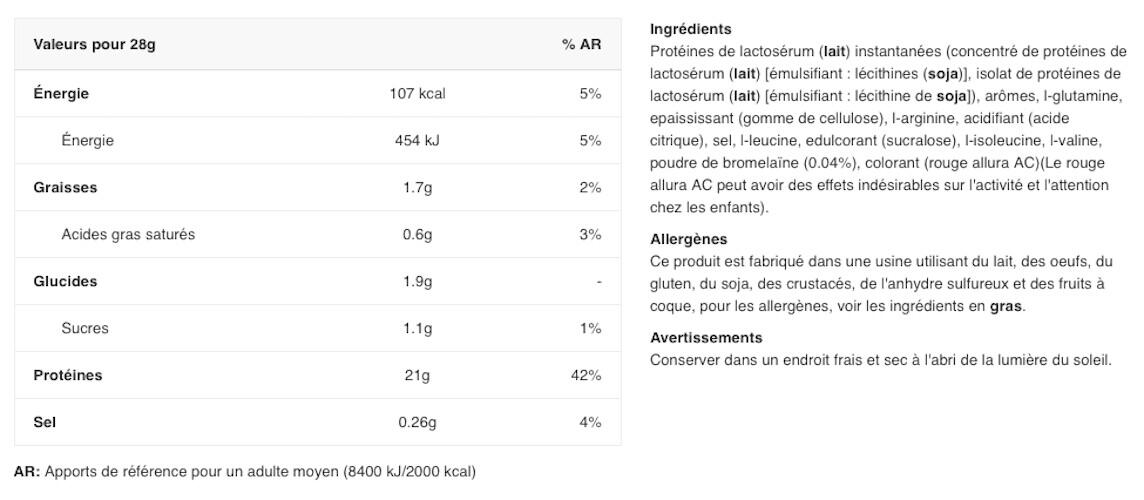
Task: Select the 'Graisses' row label
Action: pyautogui.click(x=65, y=188)
